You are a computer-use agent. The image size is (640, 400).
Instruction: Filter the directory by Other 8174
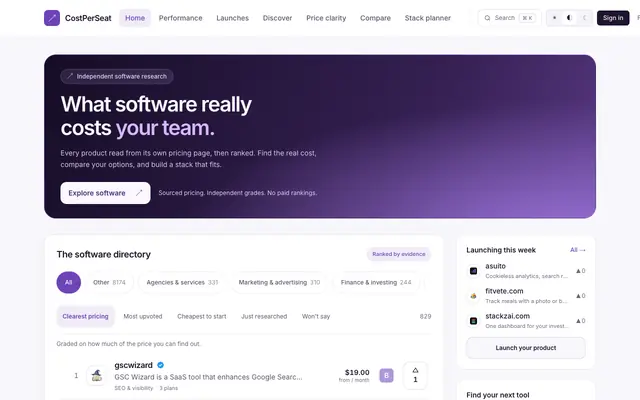[x=109, y=282]
